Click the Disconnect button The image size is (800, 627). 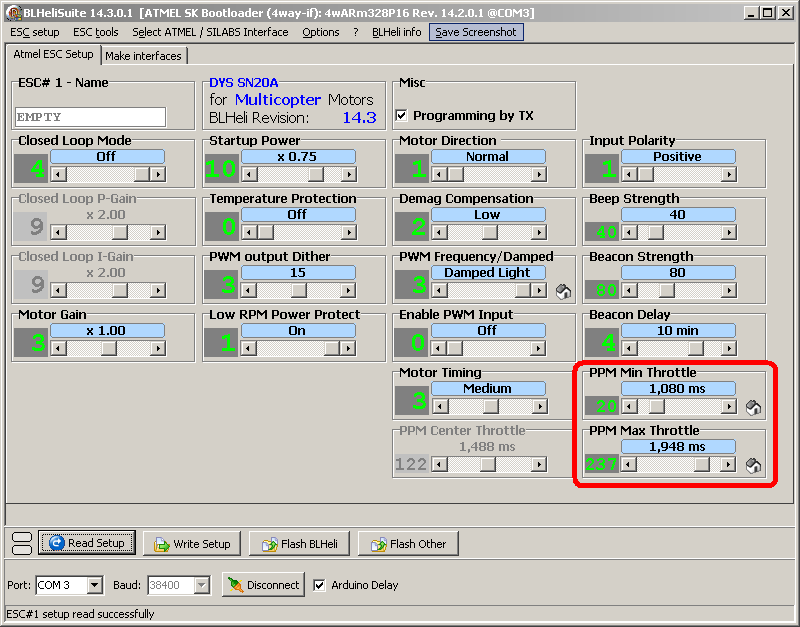tap(263, 585)
